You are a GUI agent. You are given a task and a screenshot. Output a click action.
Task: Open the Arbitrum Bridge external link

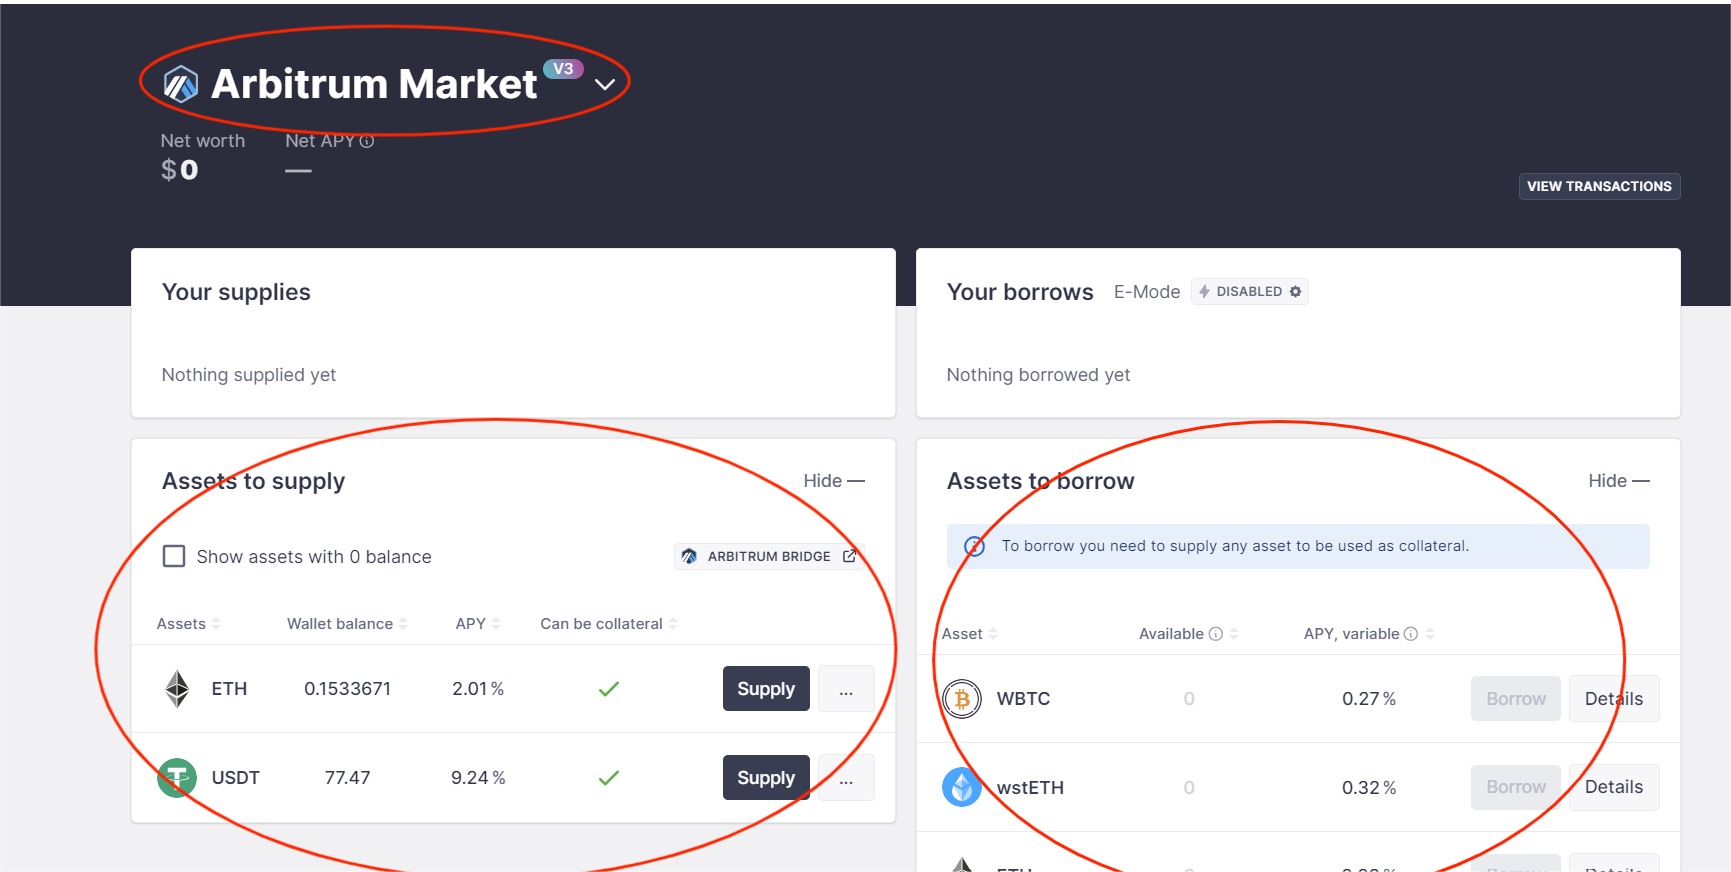tap(768, 557)
